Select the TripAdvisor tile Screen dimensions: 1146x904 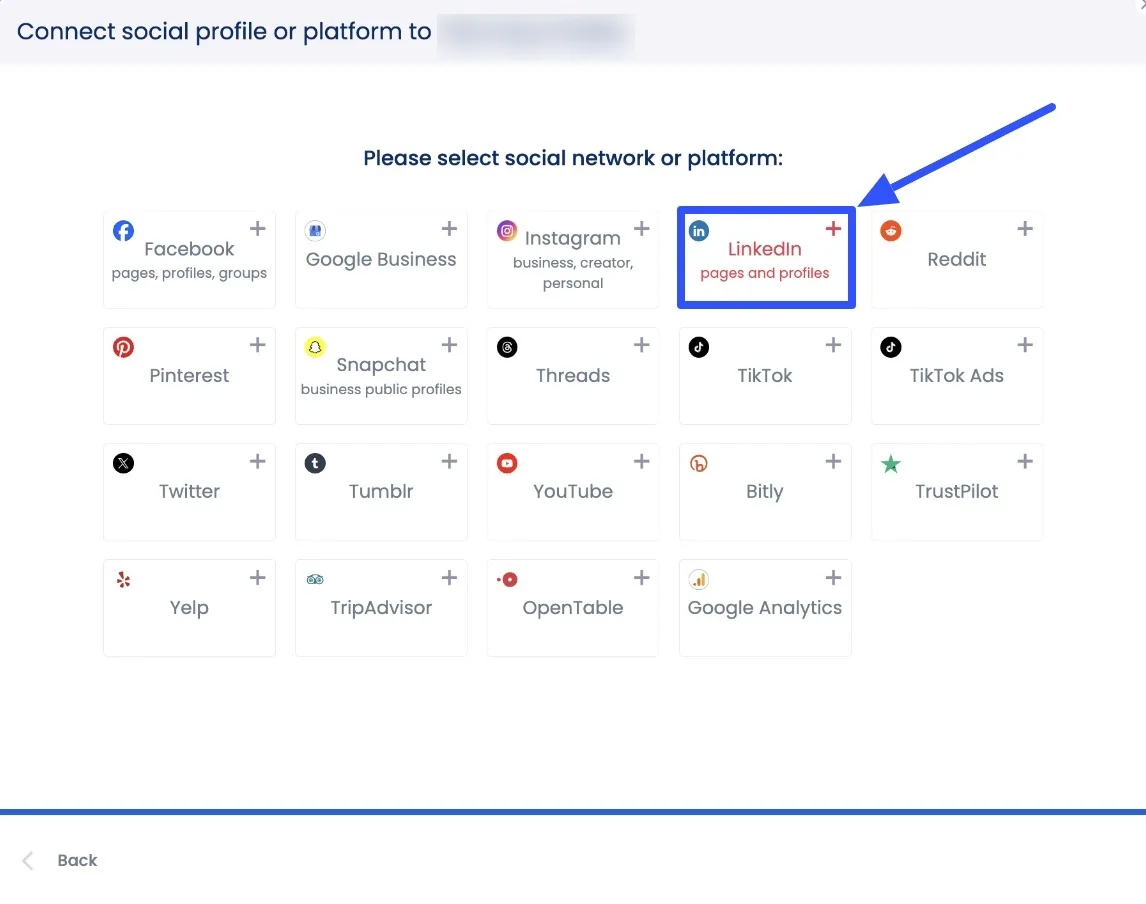(x=381, y=608)
